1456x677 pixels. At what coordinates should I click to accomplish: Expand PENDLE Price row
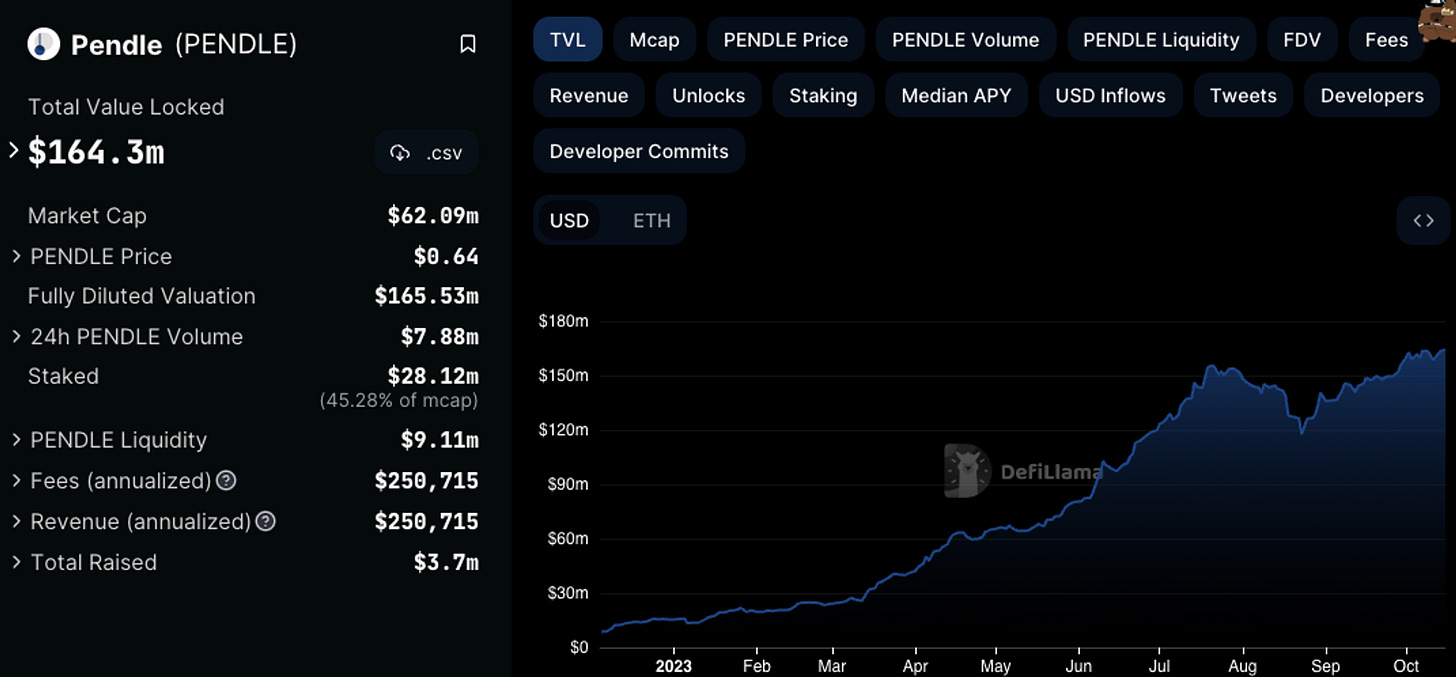pyautogui.click(x=16, y=257)
